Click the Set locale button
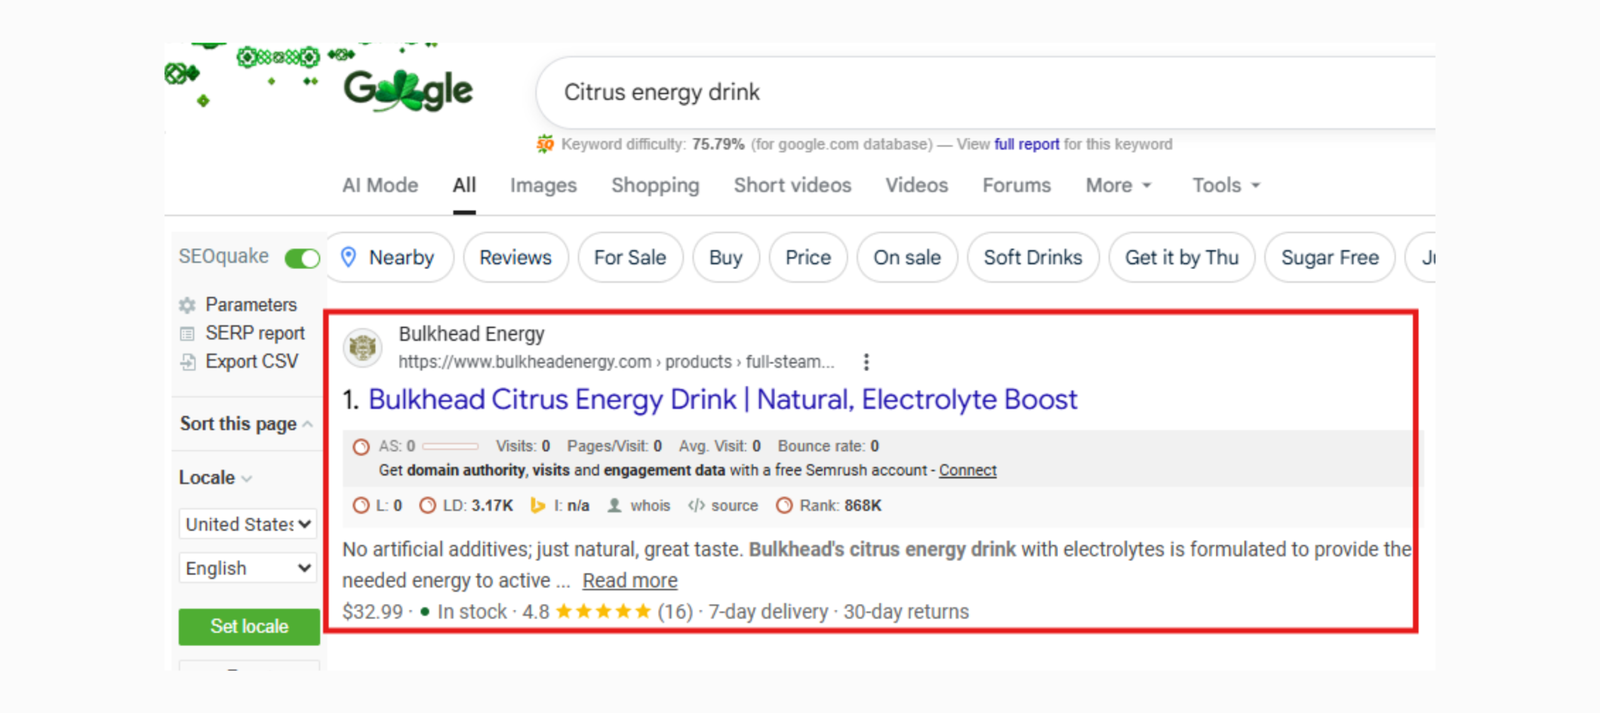This screenshot has width=1600, height=713. pyautogui.click(x=249, y=626)
